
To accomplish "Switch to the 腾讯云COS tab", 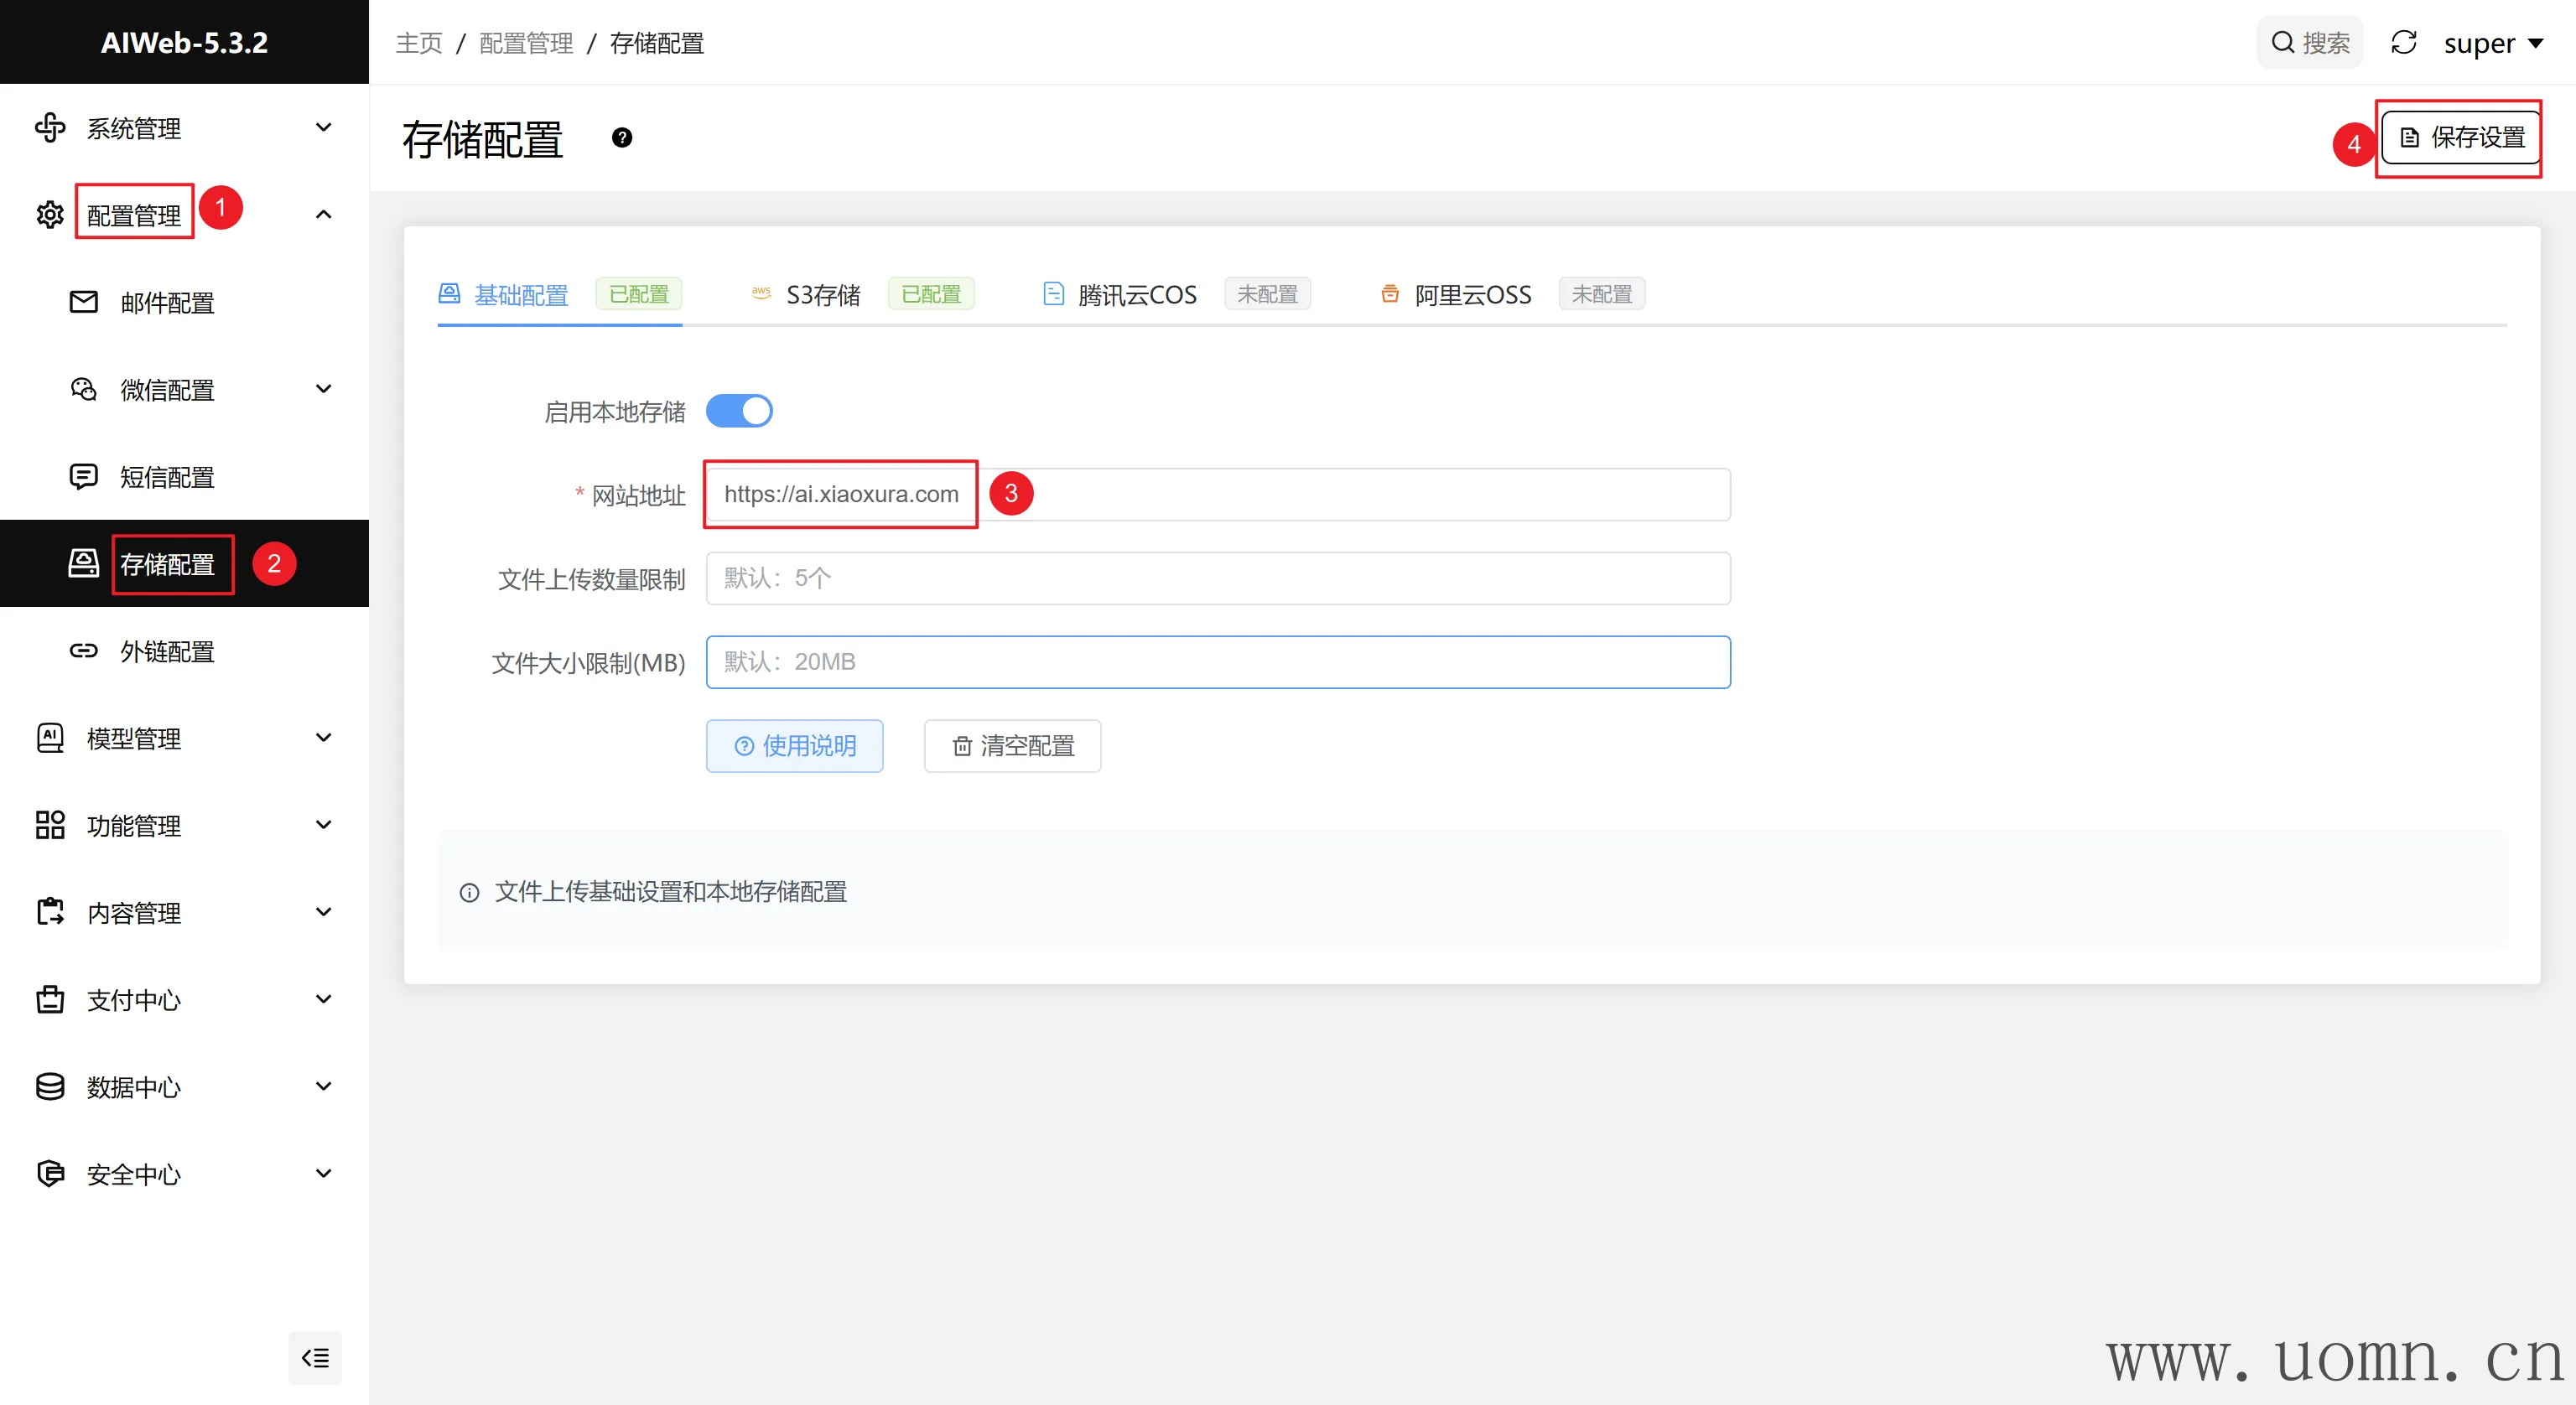I will (1136, 295).
